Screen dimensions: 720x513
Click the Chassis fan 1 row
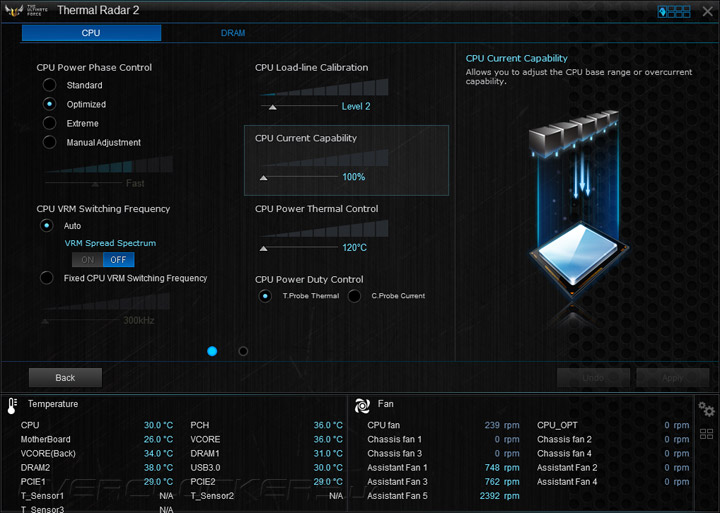(x=443, y=440)
